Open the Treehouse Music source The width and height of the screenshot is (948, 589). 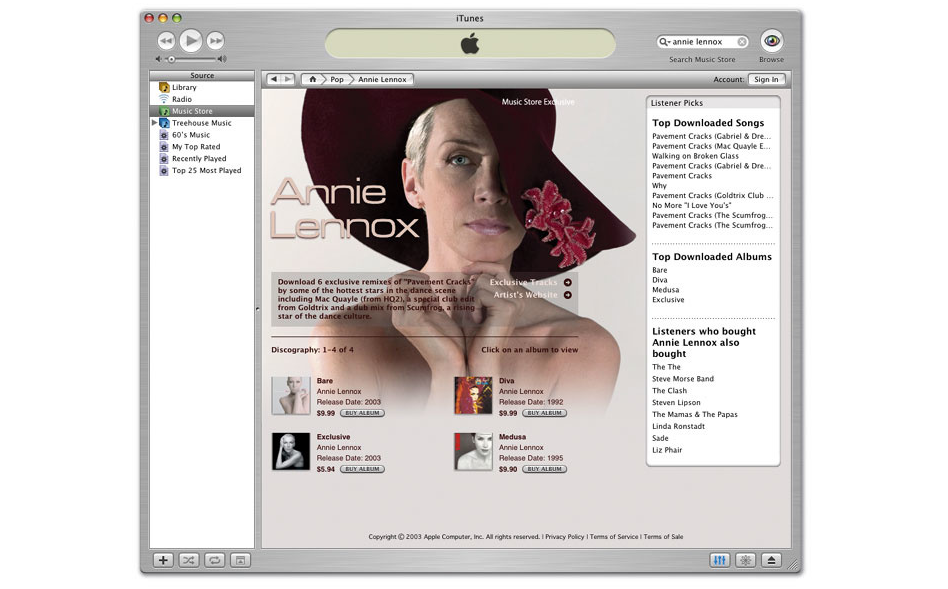click(202, 123)
